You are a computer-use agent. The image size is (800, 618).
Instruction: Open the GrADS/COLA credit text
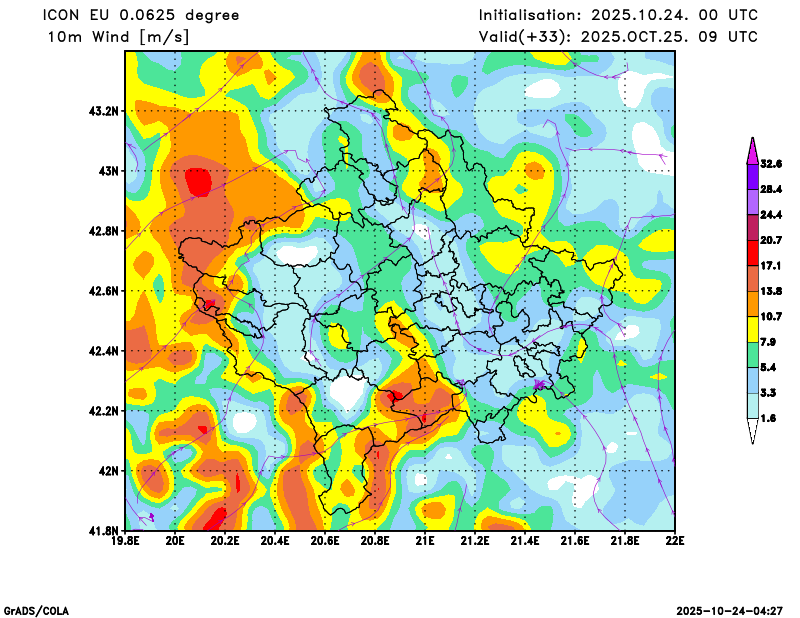(x=36, y=610)
